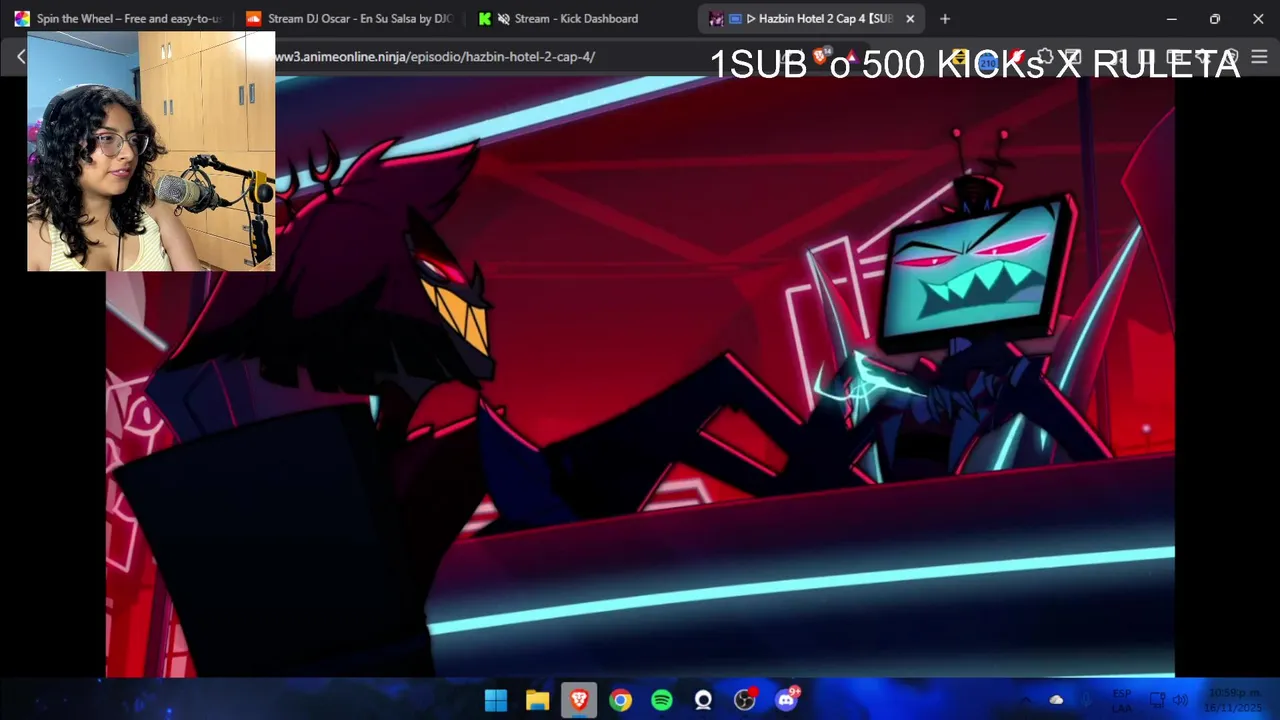Switch to the Spin the Wheel tab
Viewport: 1280px width, 720px height.
[x=117, y=18]
